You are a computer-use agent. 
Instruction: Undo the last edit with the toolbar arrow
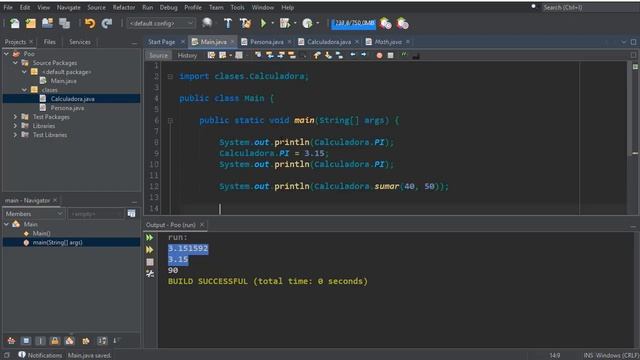[90, 23]
